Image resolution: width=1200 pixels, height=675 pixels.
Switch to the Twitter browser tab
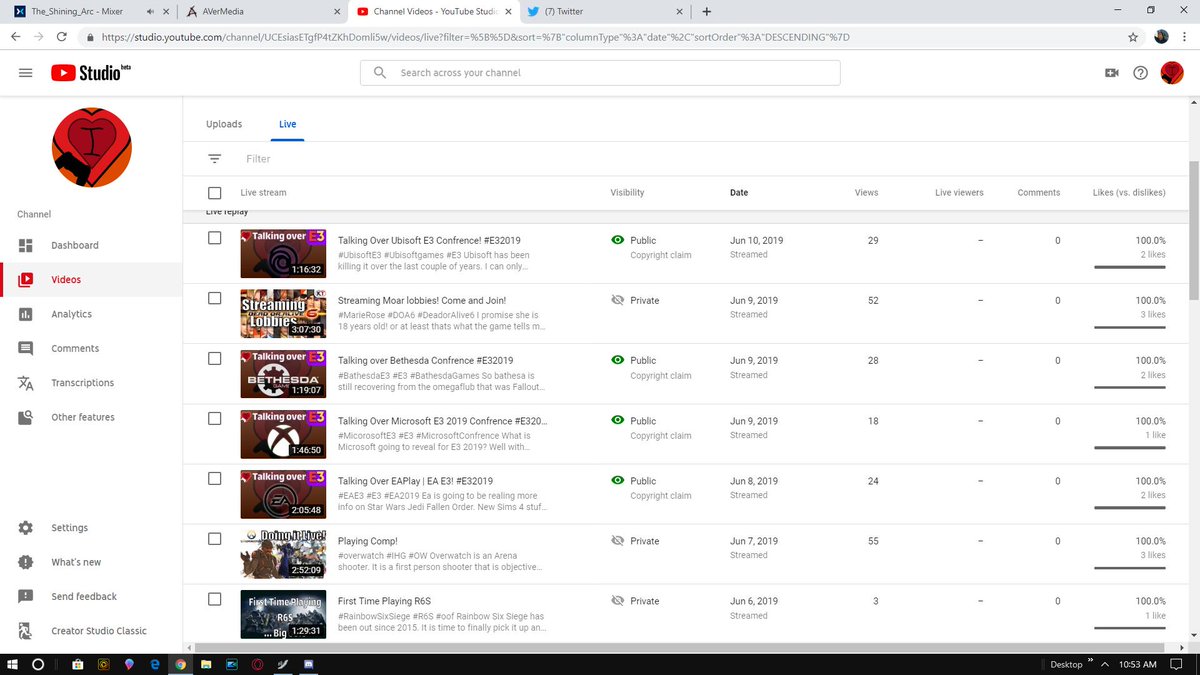[x=604, y=12]
